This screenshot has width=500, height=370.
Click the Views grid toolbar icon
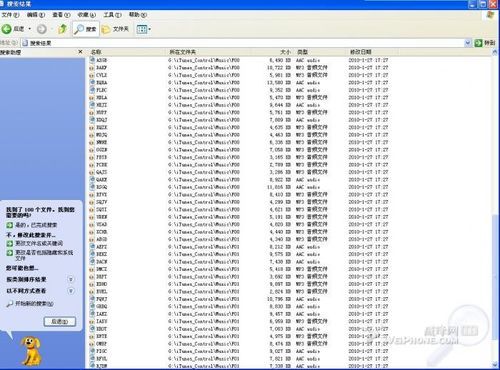[142, 29]
